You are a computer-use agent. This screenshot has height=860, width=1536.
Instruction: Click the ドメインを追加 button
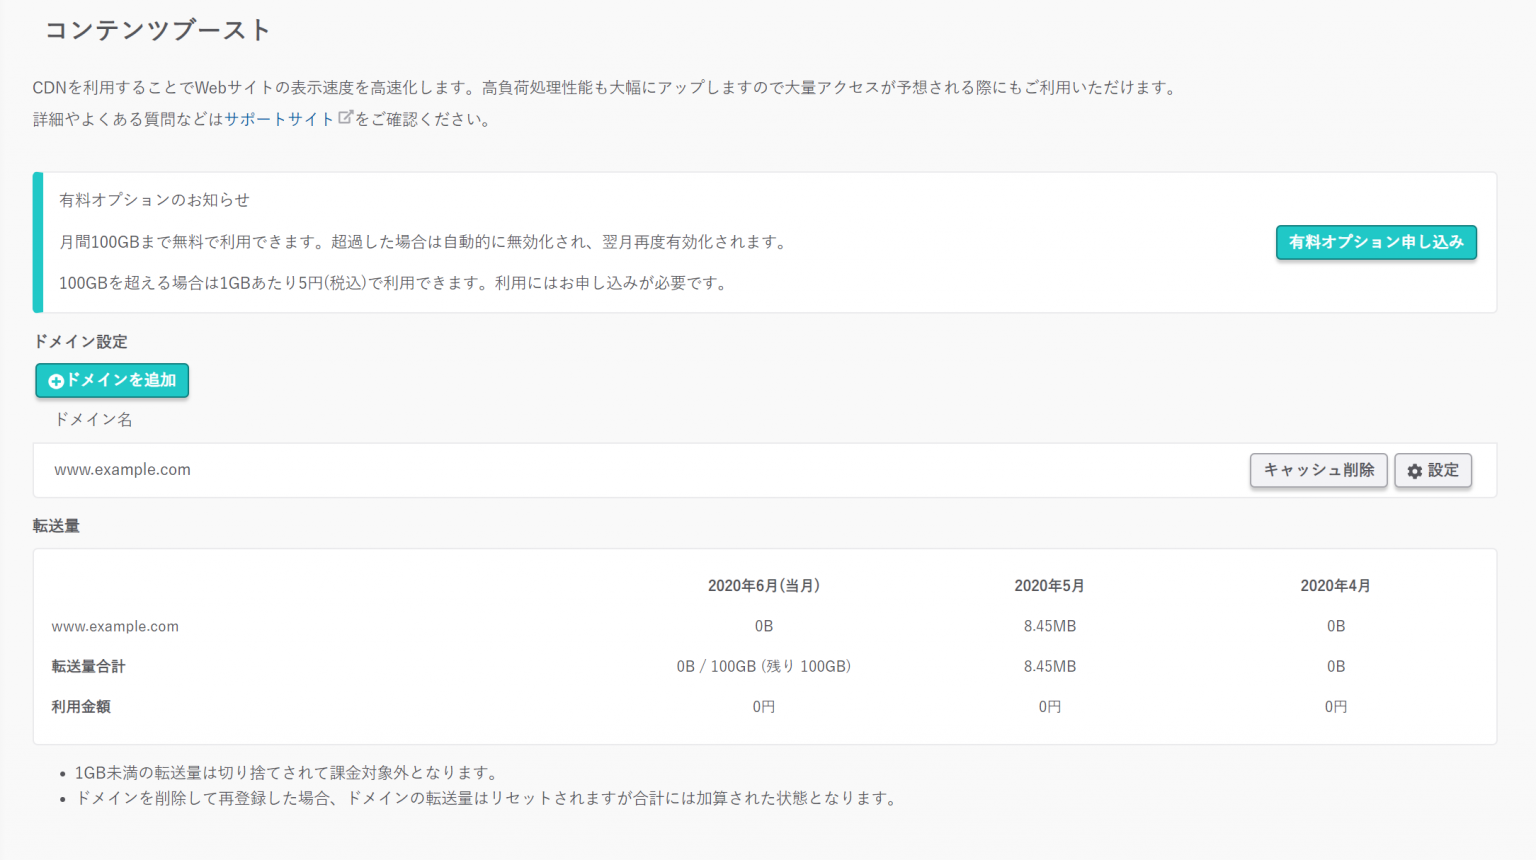tap(112, 380)
